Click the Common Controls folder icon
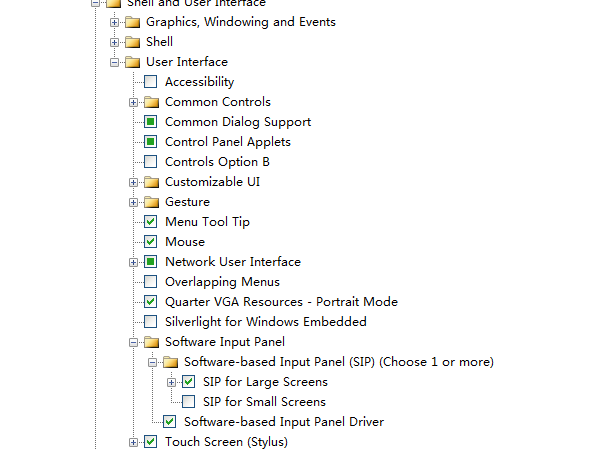 pyautogui.click(x=151, y=102)
